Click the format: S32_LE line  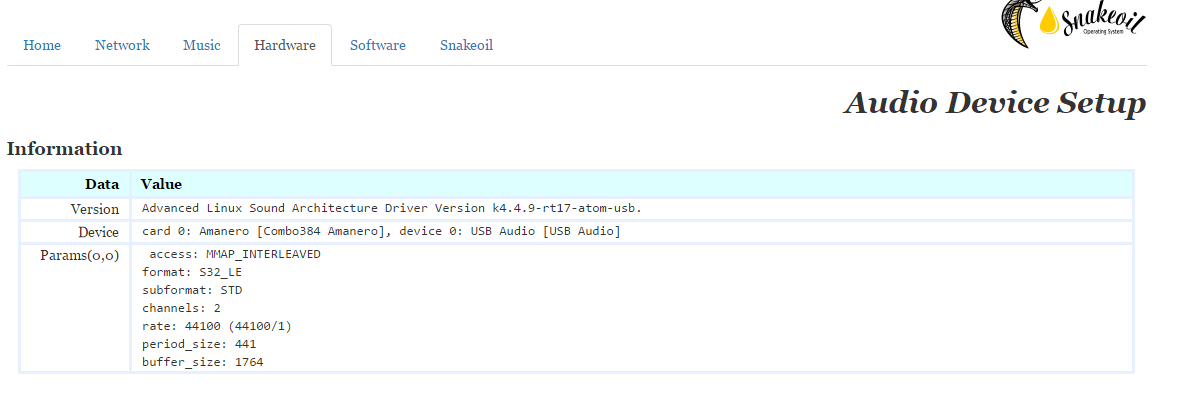pos(192,272)
